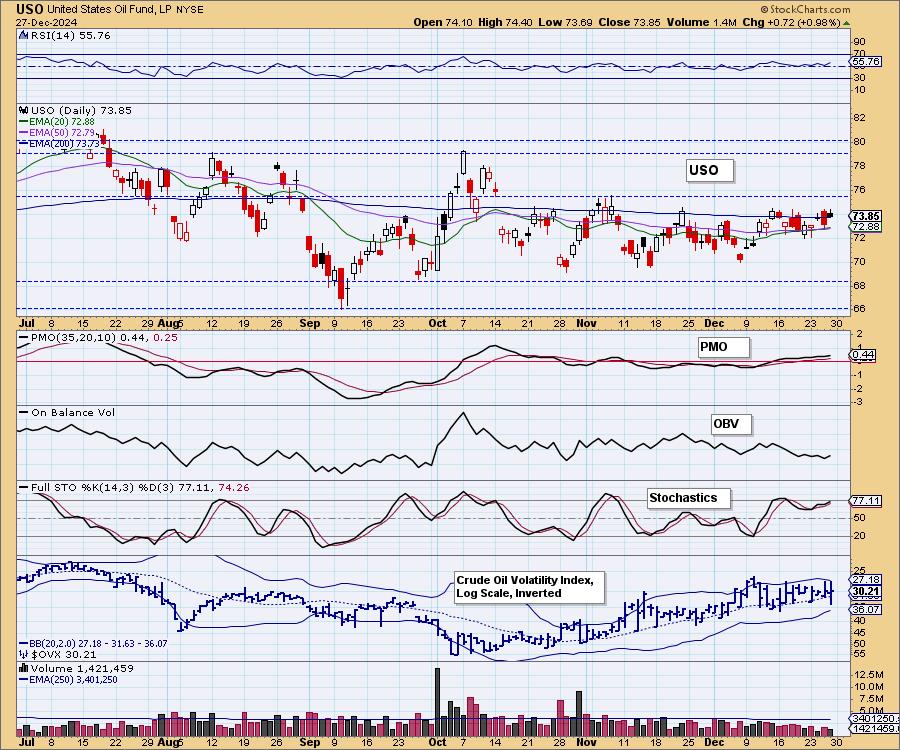The width and height of the screenshot is (900, 750).
Task: Select the OBV annotation box
Action: click(x=731, y=424)
